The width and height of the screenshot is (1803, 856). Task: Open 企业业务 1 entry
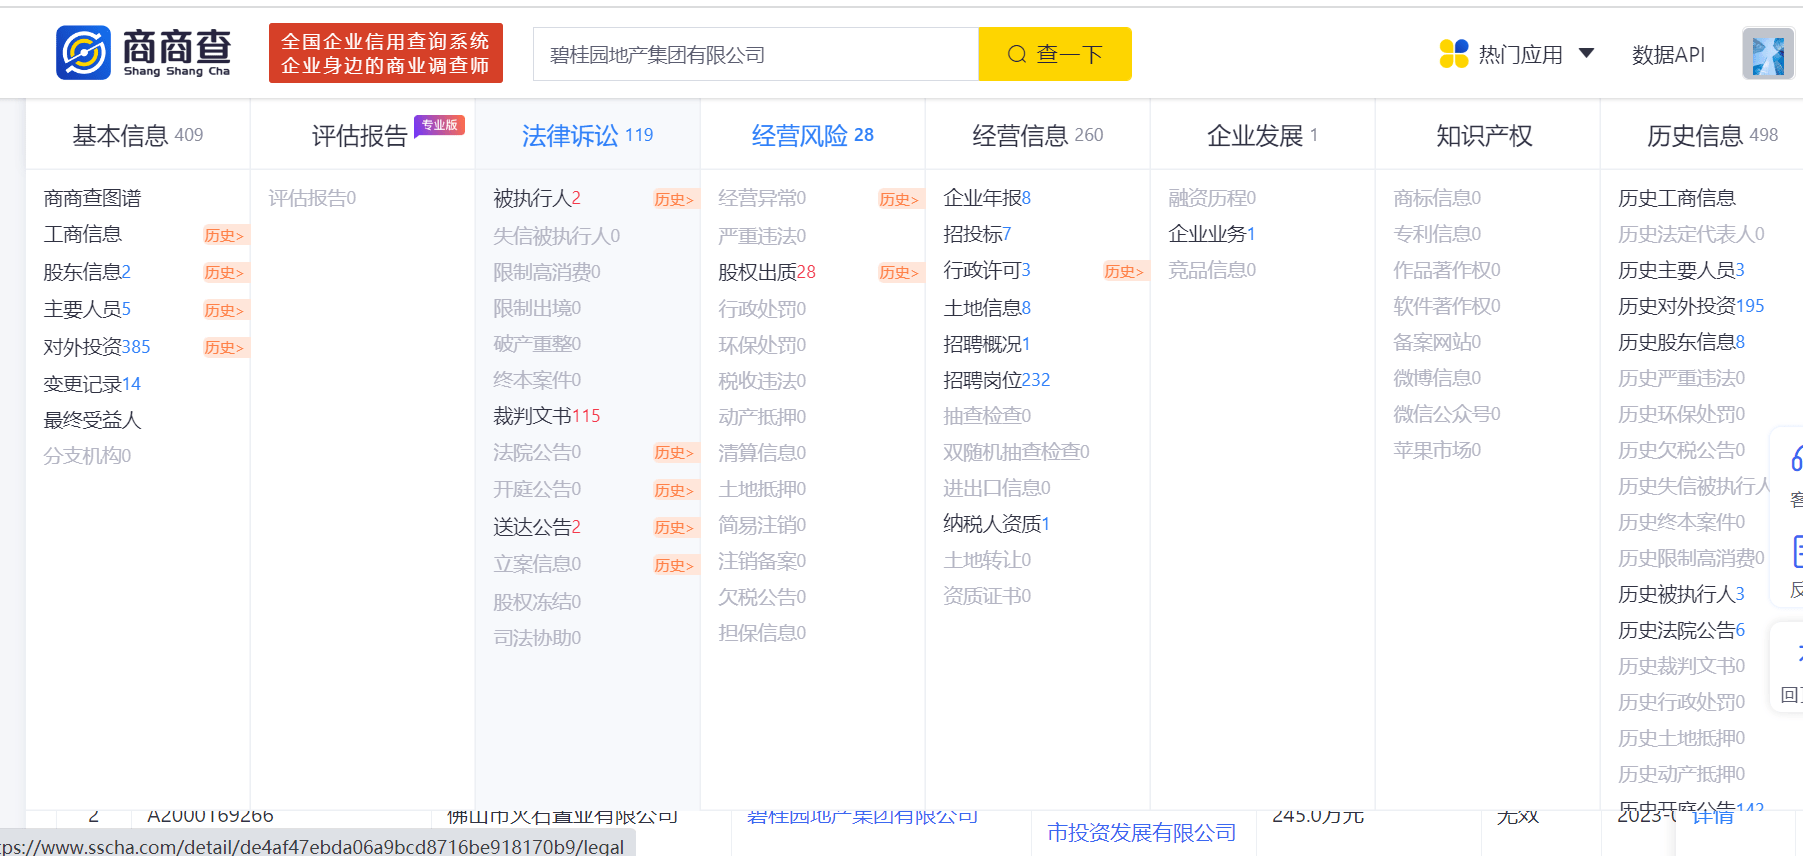(x=1212, y=234)
